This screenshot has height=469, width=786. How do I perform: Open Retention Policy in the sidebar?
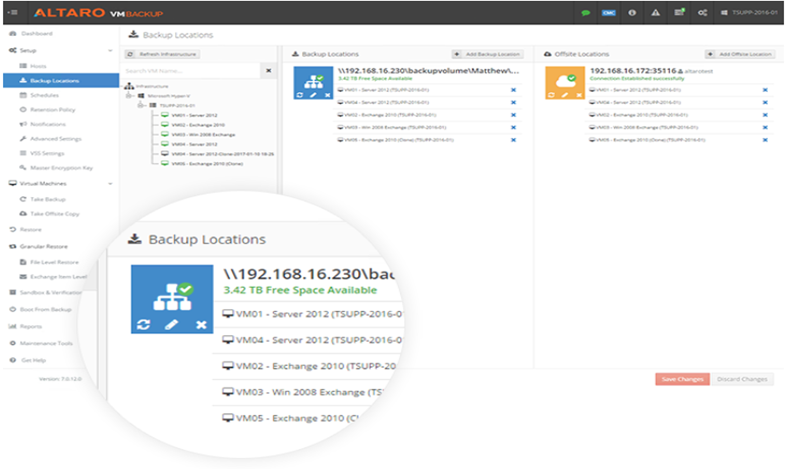point(47,110)
